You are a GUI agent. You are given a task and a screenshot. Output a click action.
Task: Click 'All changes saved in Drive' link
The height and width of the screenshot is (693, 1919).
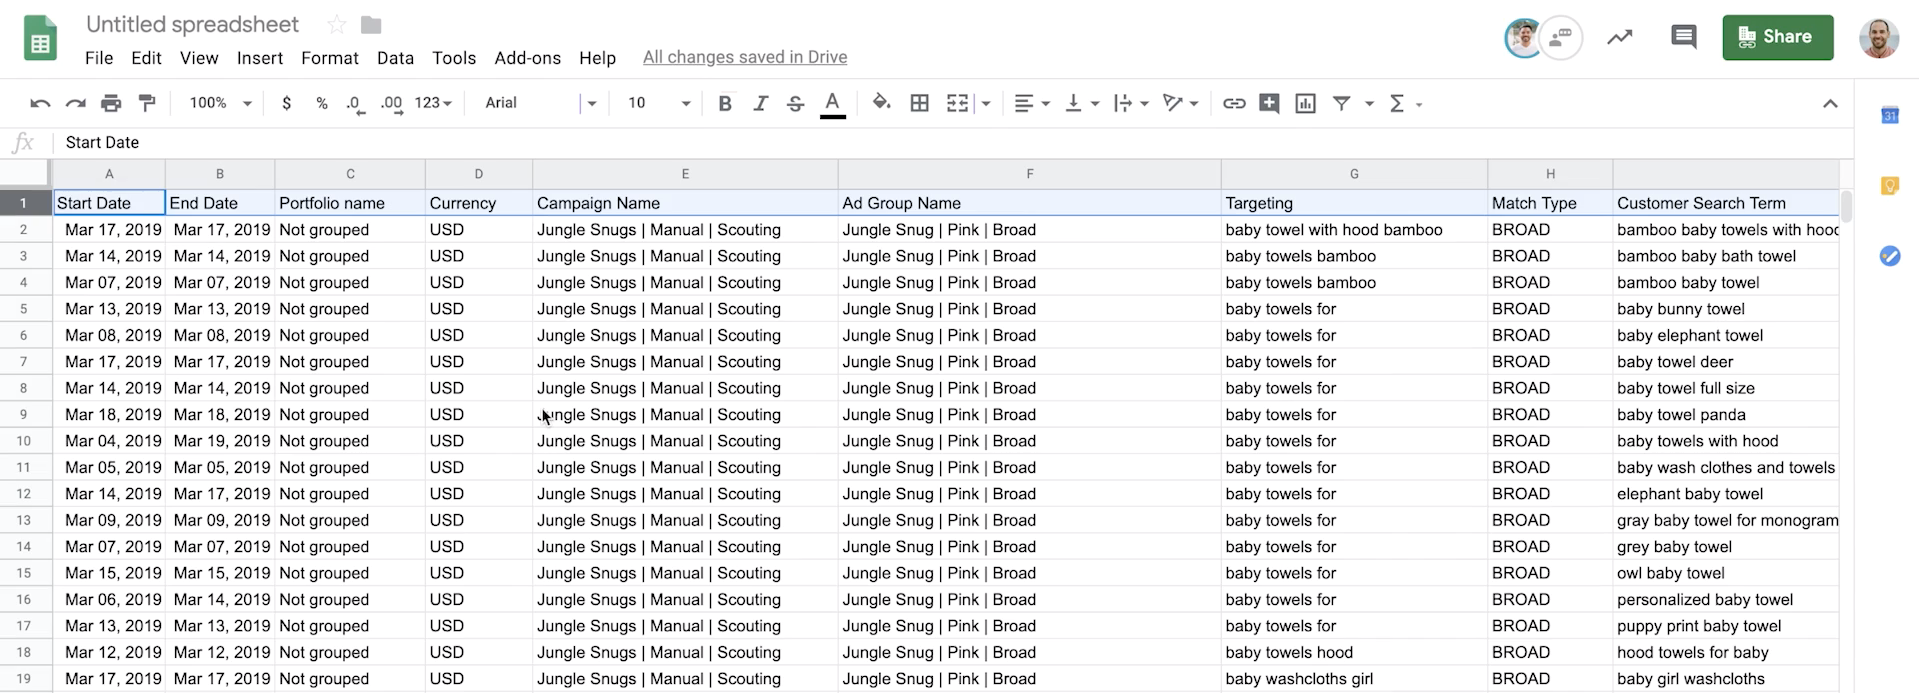pos(744,57)
